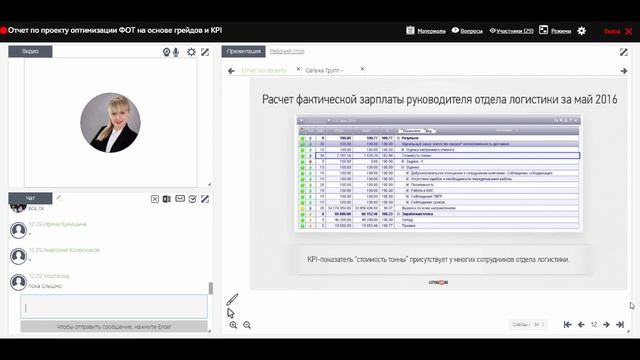This screenshot has height=360, width=640.
Task: Click the red exit cross icon
Action: coord(629,31)
